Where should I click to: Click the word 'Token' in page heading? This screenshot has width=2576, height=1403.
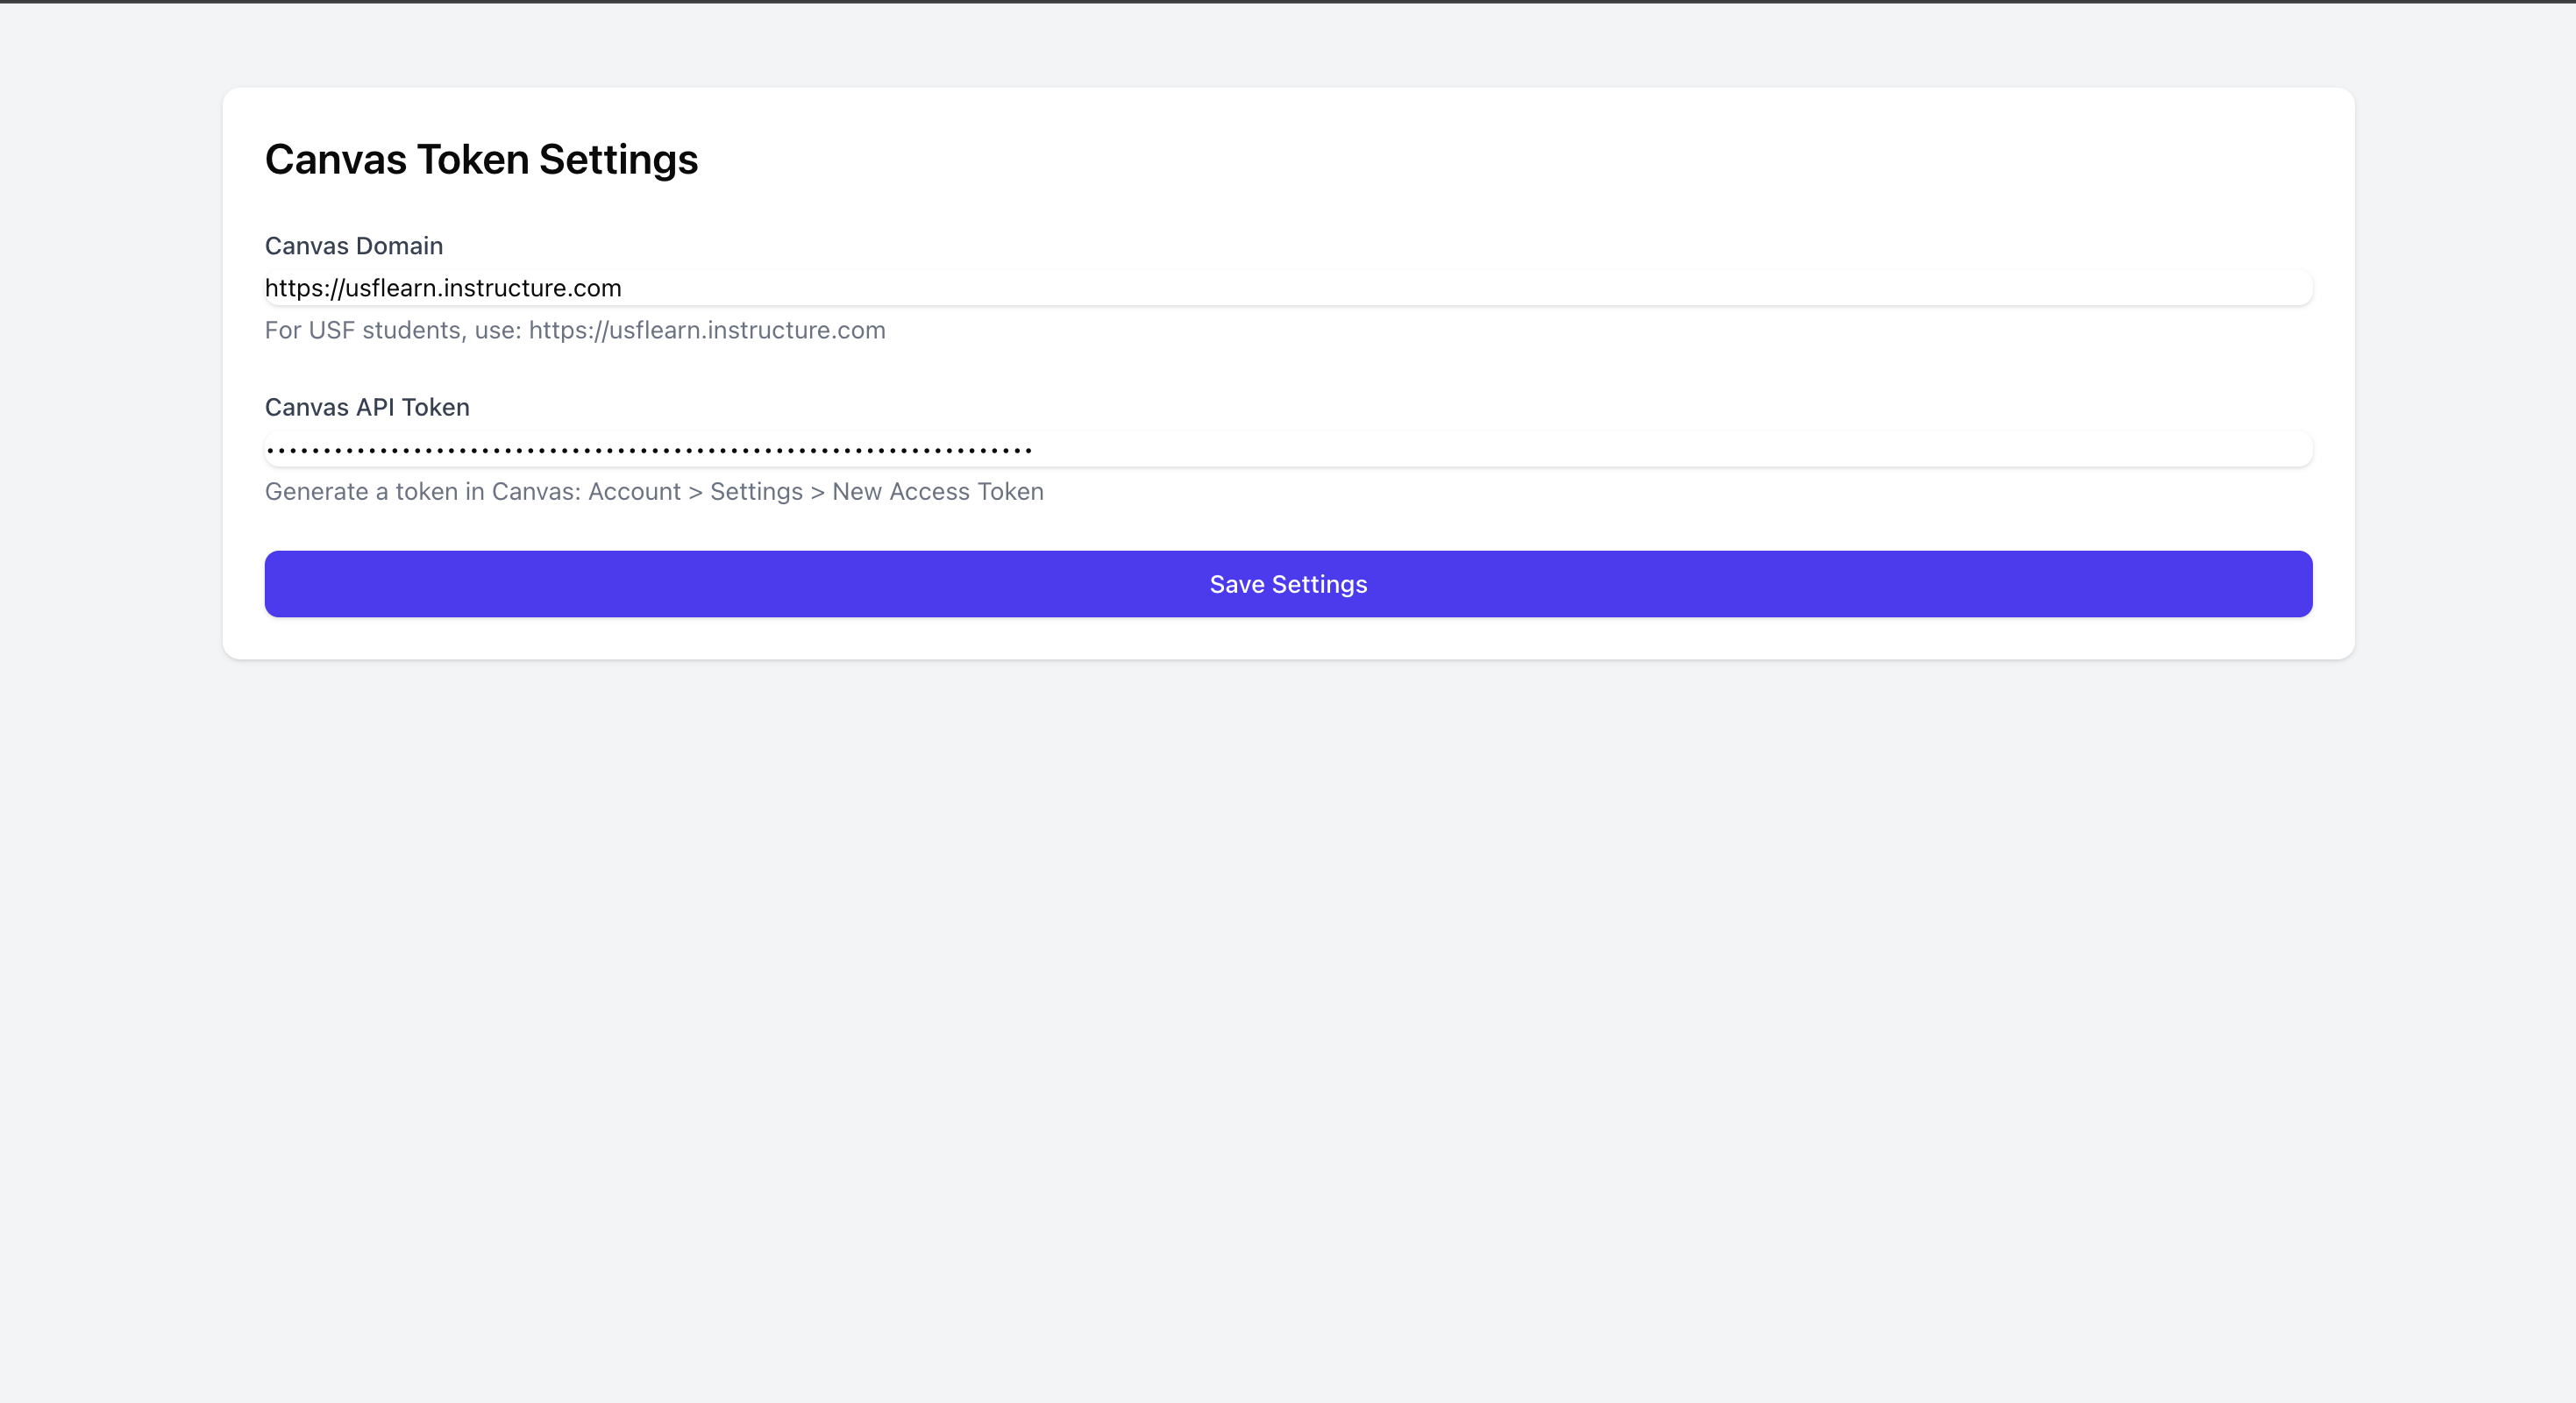473,160
